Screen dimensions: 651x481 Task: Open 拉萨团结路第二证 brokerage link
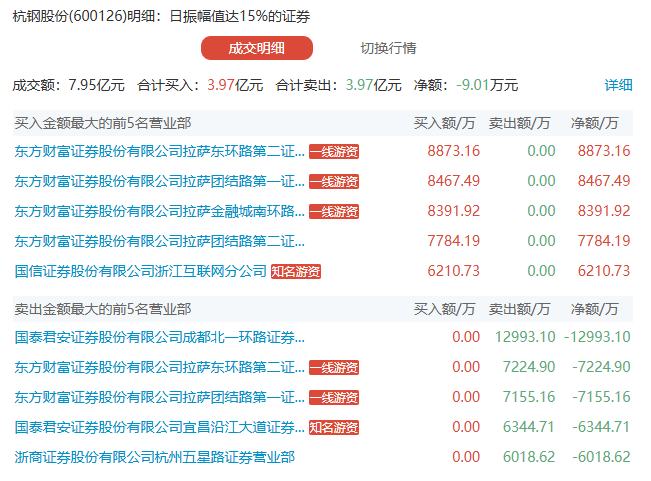click(x=159, y=241)
